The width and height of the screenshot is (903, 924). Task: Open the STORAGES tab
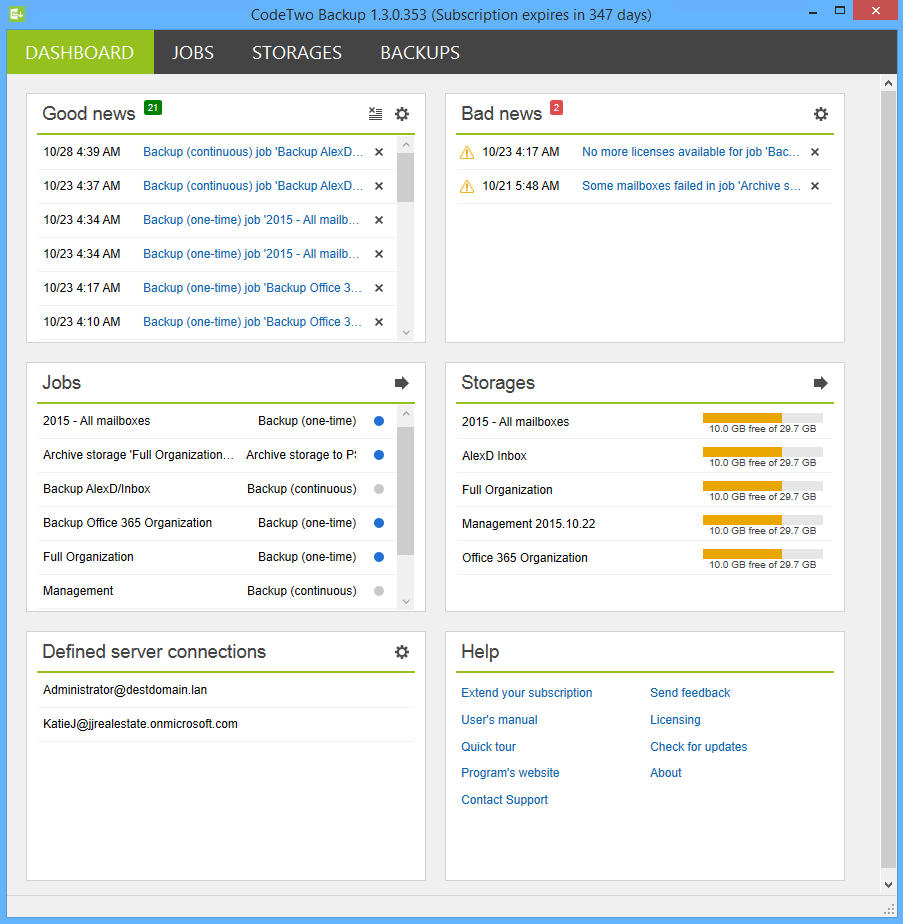click(x=296, y=52)
